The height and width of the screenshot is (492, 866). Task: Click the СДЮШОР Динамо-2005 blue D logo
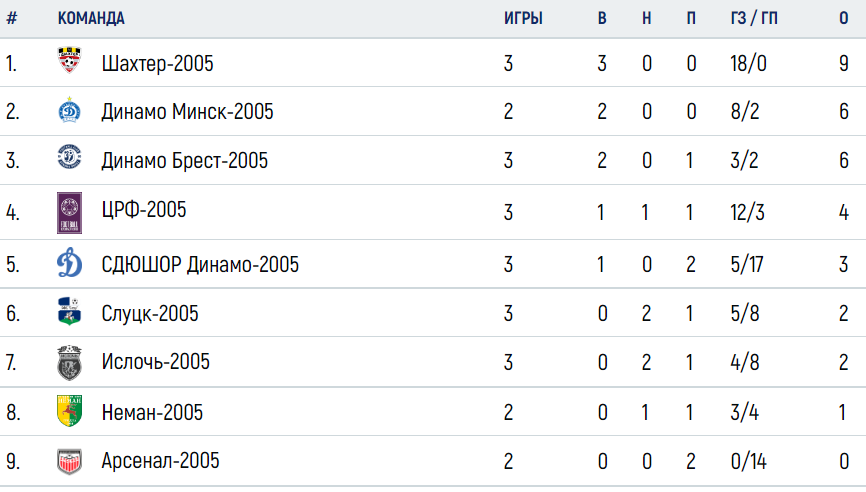[x=70, y=263]
